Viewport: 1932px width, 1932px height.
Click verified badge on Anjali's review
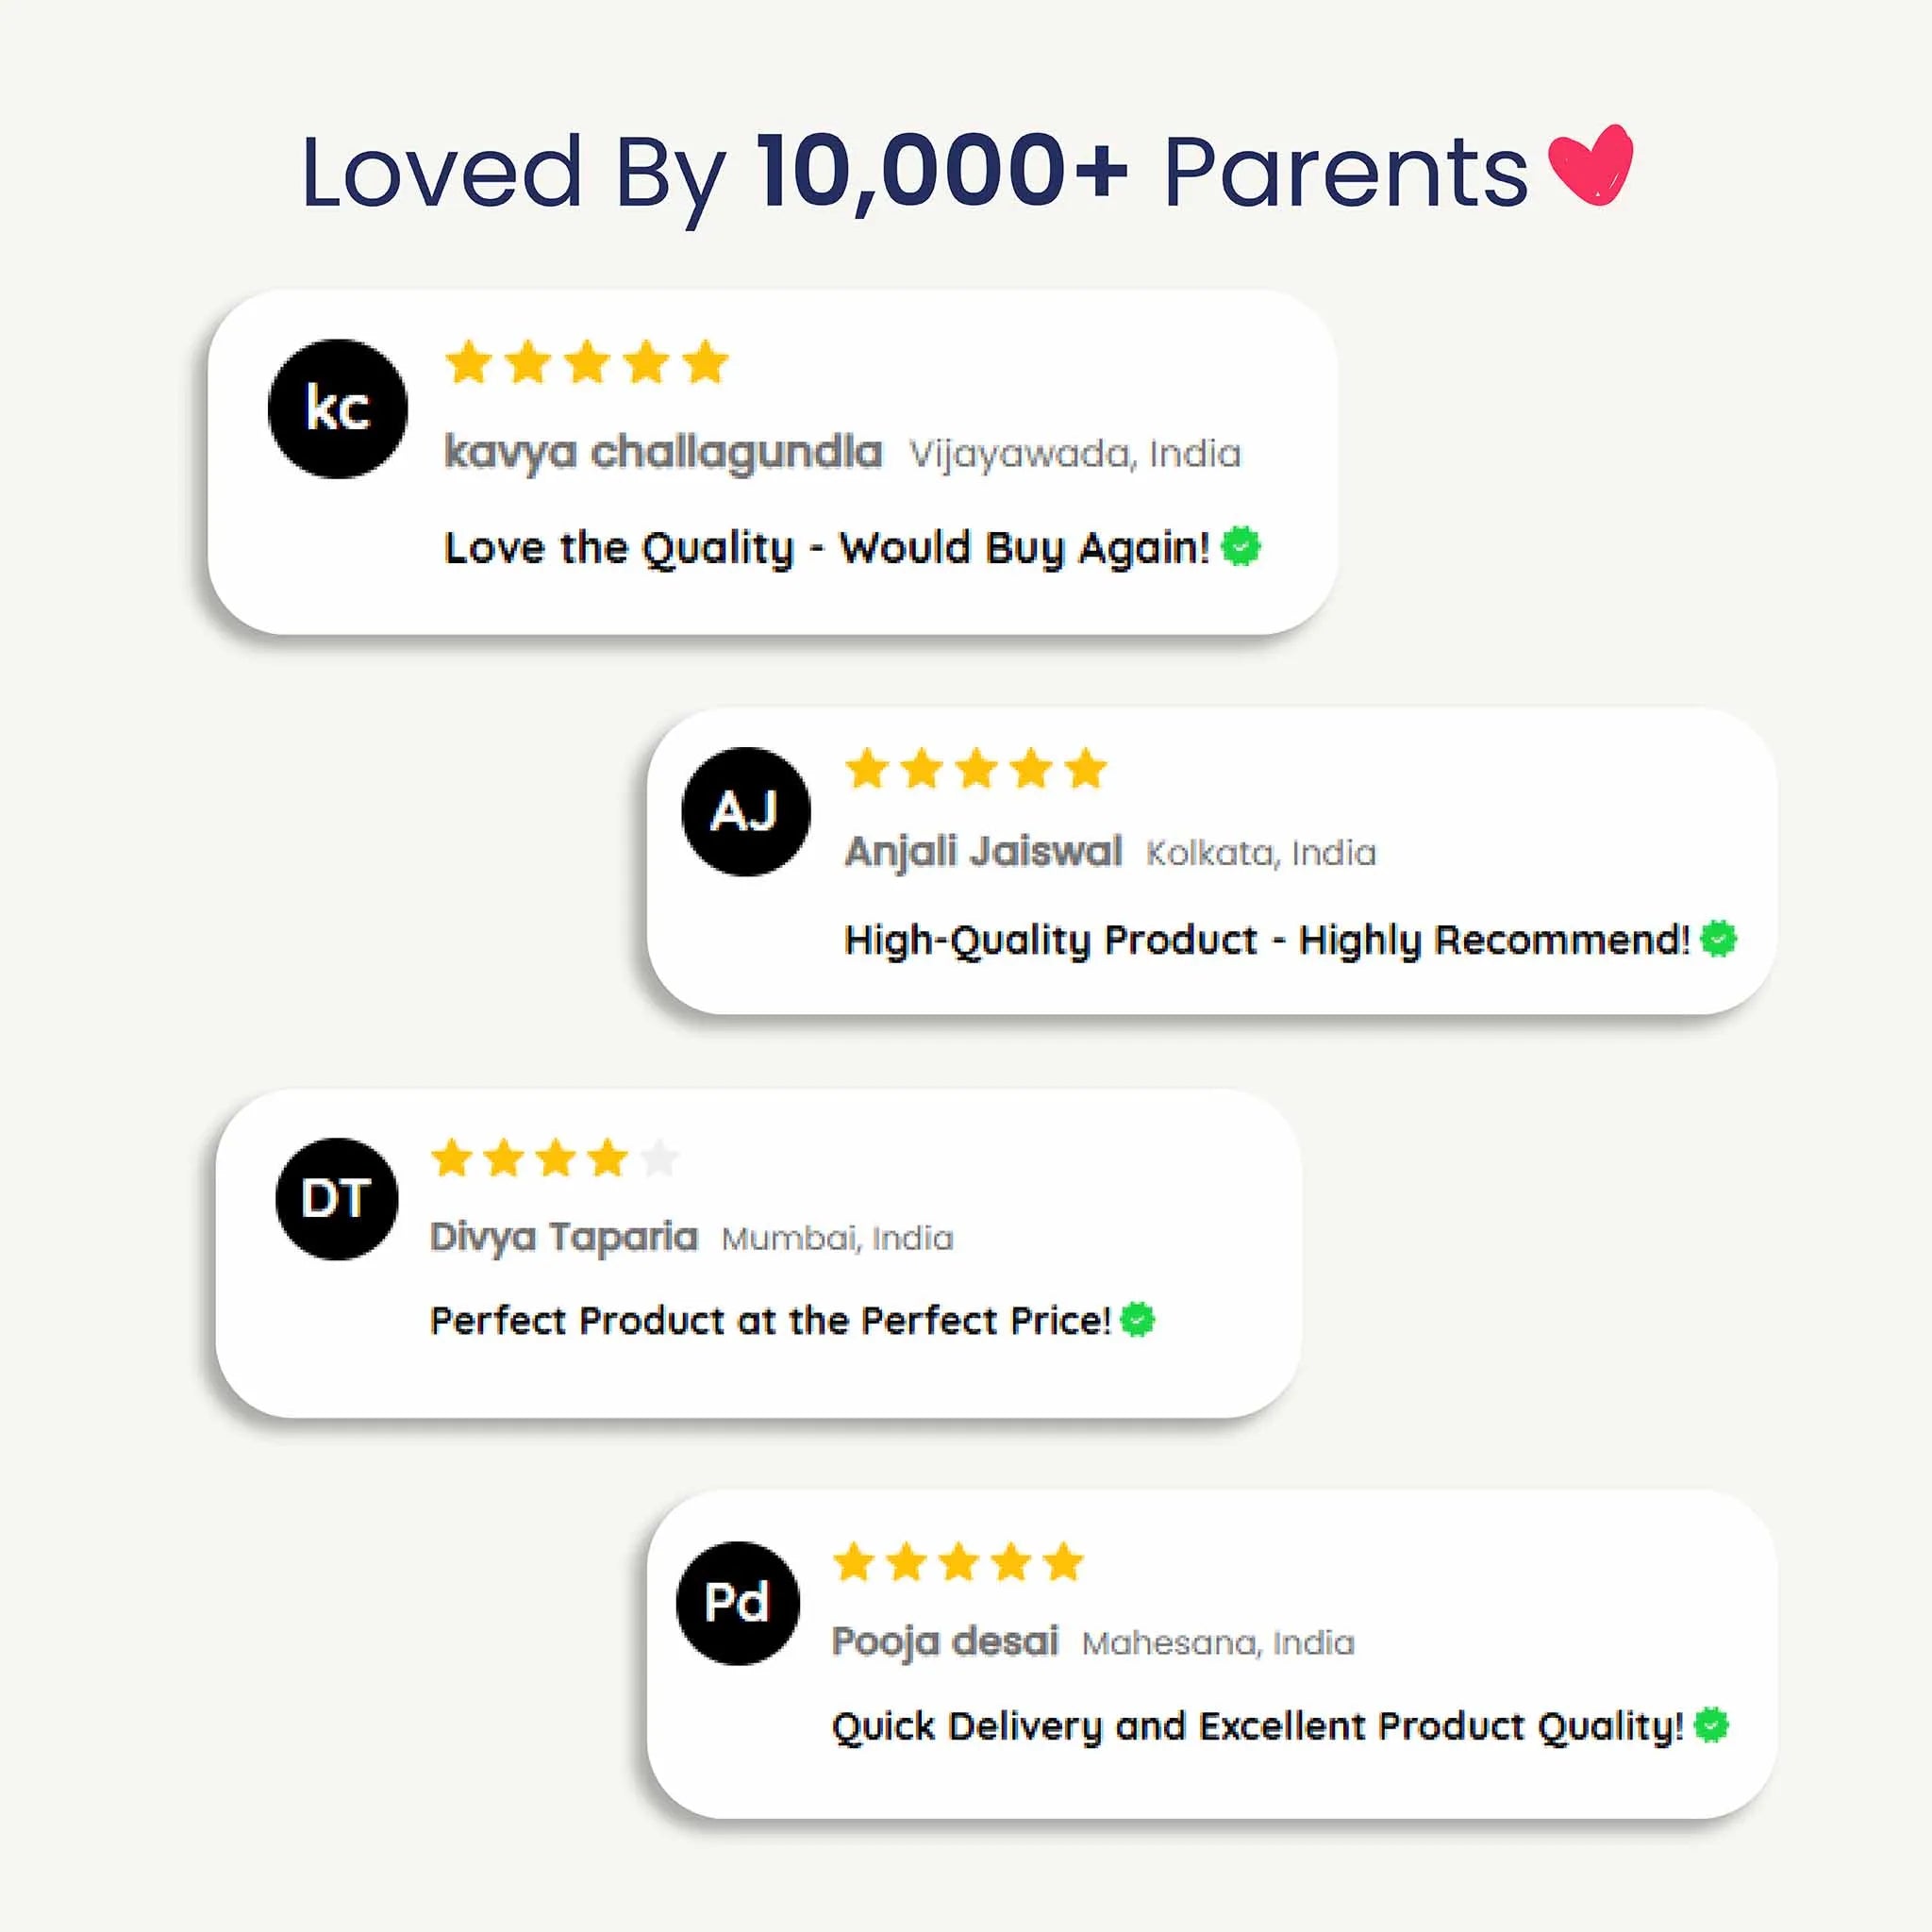pyautogui.click(x=1719, y=938)
